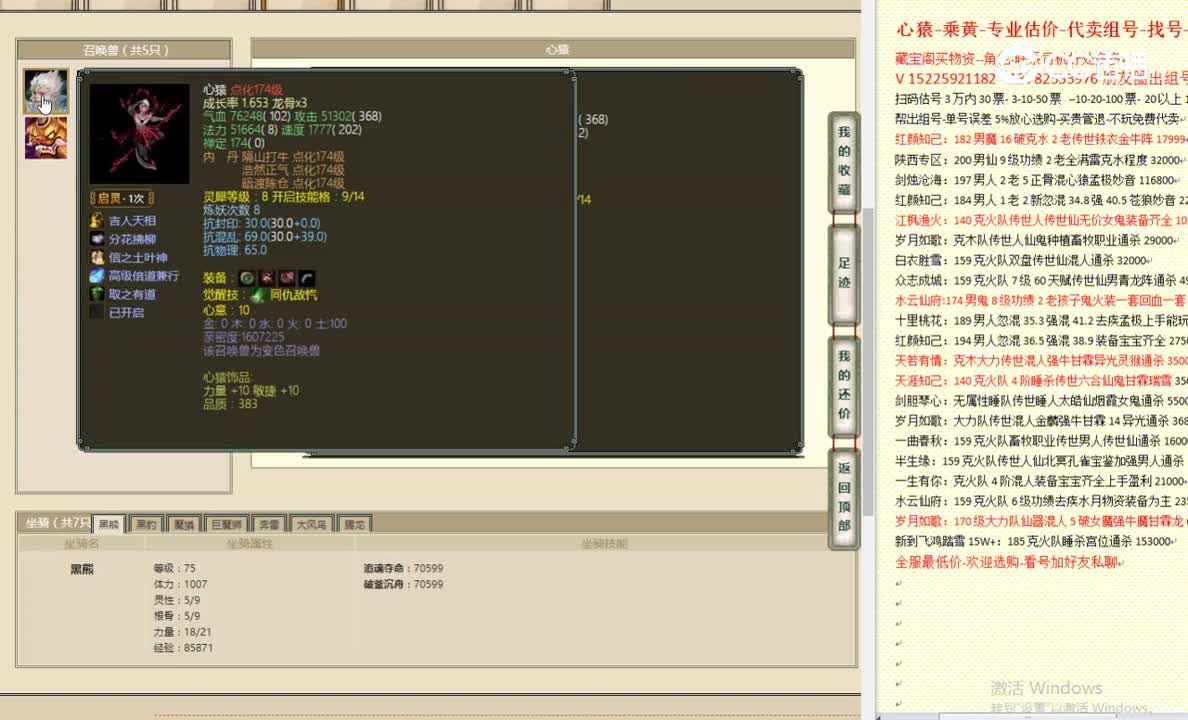Click the red document title 心猿-乘黄-专业估价

tap(1042, 30)
